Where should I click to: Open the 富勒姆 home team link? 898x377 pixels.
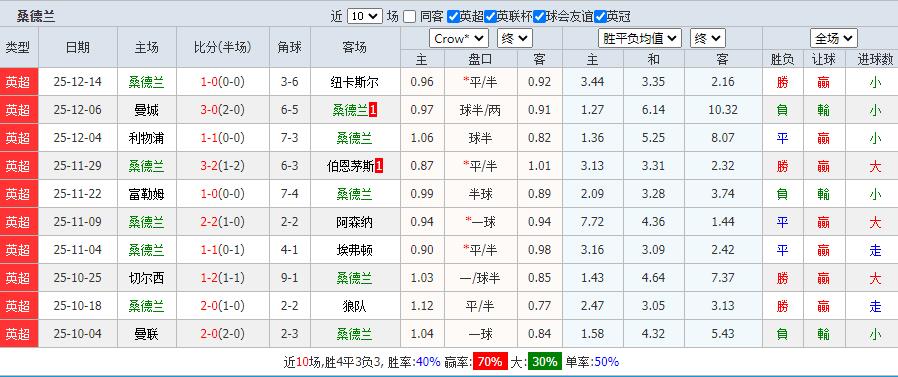147,194
